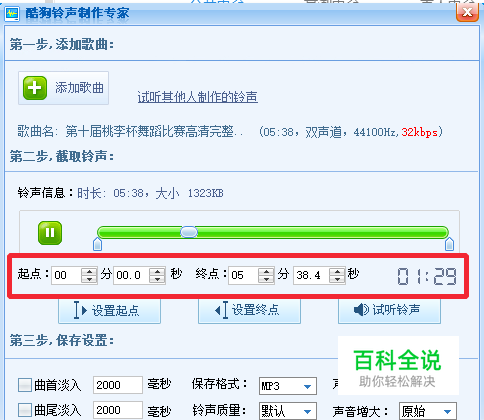
Task: Decrease end point minutes with down arrow
Action: [266, 279]
